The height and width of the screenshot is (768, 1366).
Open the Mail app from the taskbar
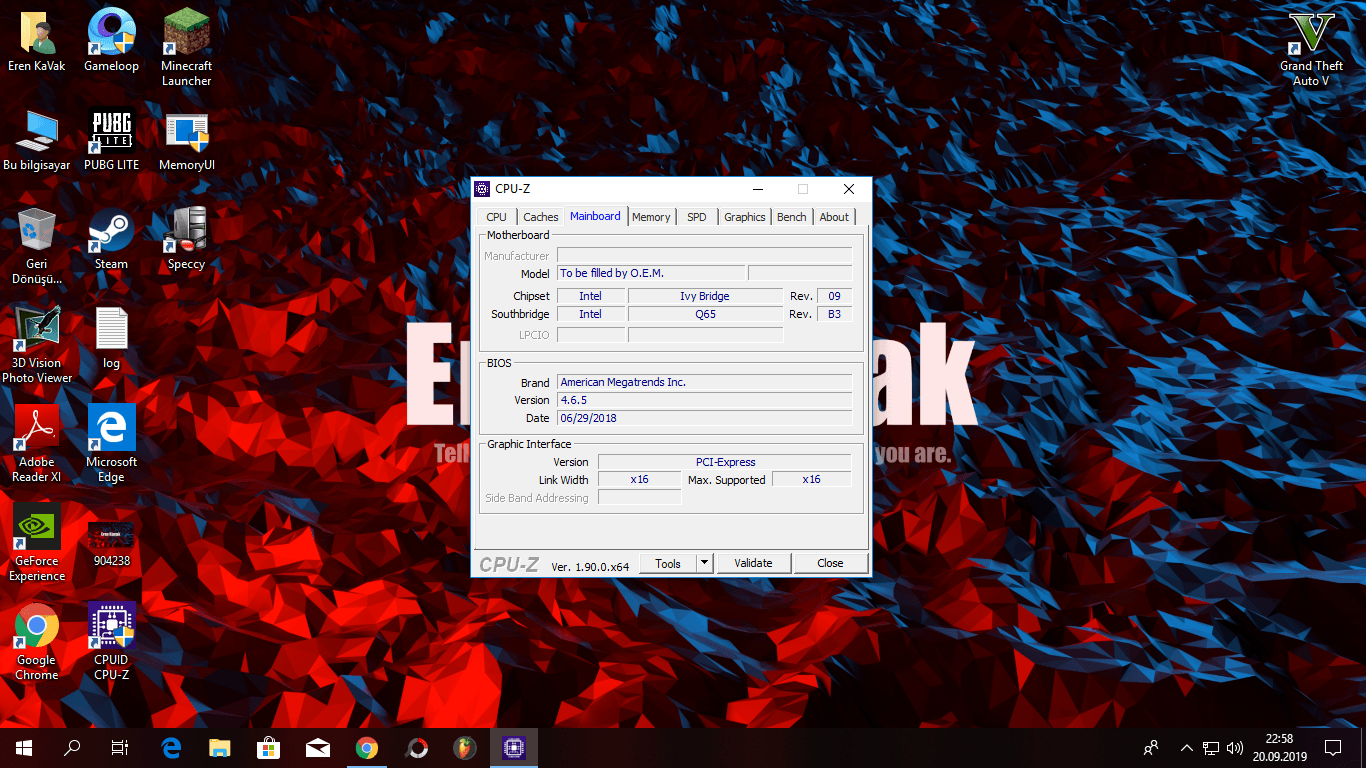pyautogui.click(x=318, y=747)
